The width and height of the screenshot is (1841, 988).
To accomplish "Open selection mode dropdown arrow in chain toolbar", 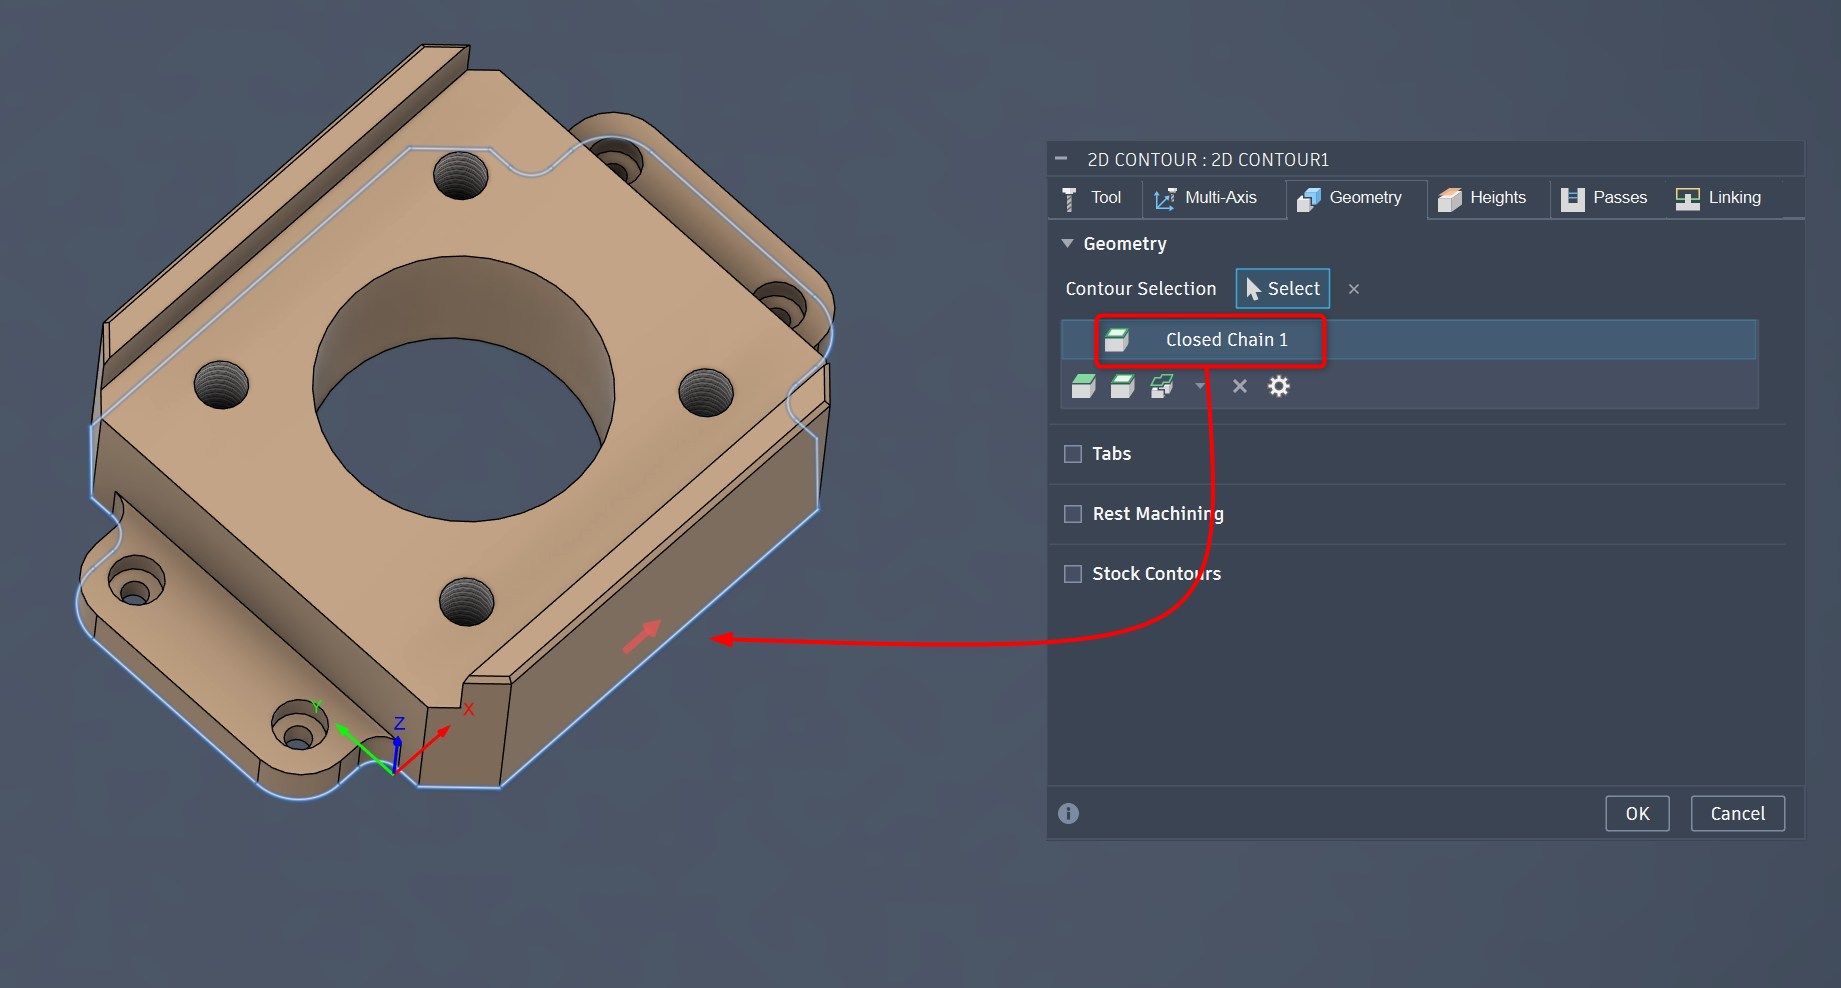I will pyautogui.click(x=1200, y=386).
